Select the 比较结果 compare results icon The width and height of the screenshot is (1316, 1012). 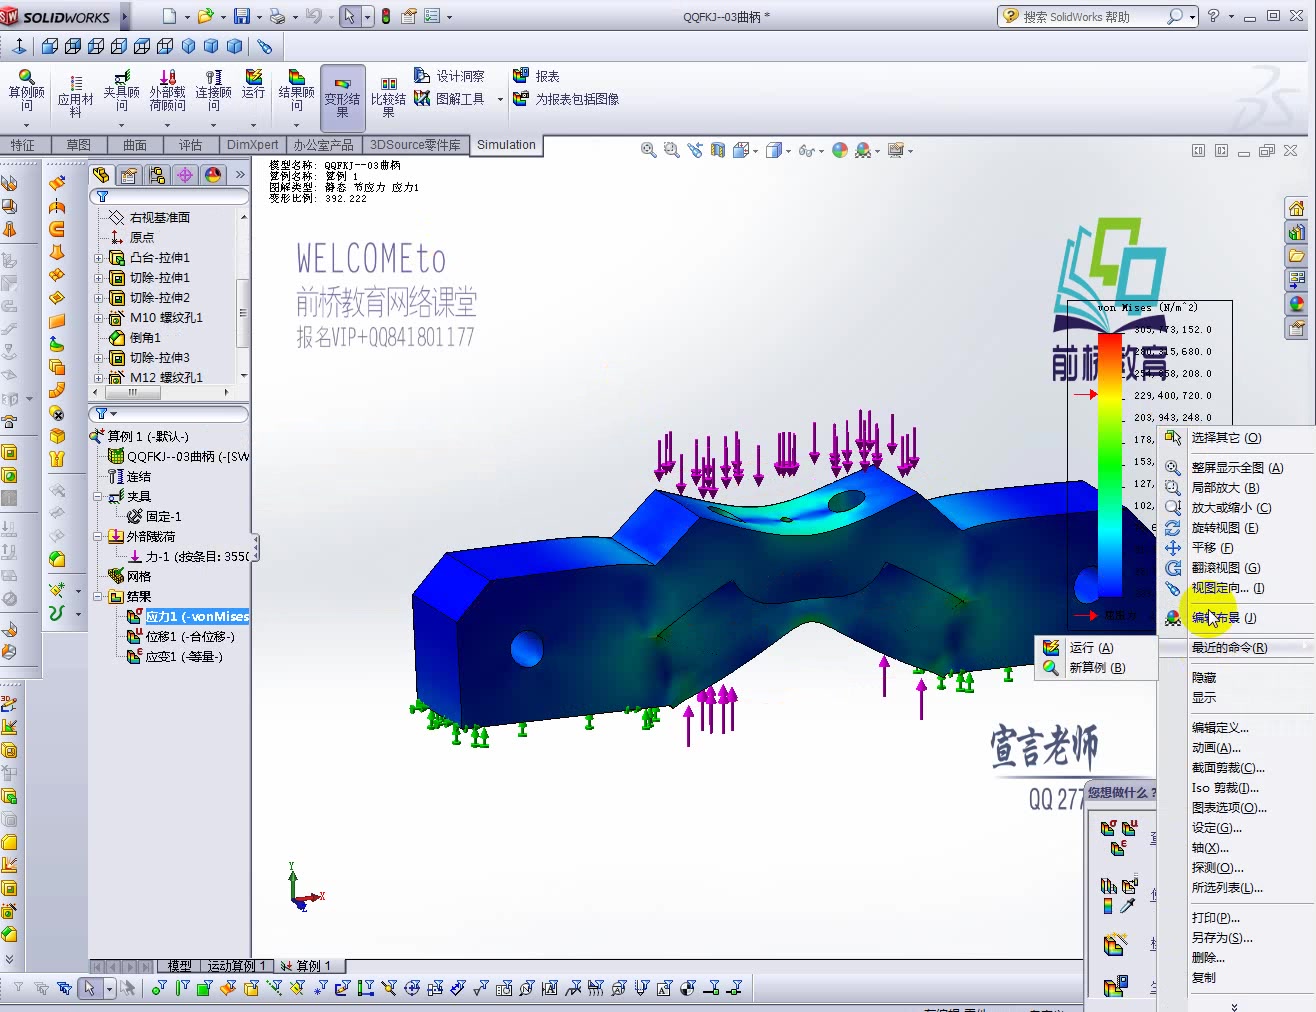tap(389, 90)
